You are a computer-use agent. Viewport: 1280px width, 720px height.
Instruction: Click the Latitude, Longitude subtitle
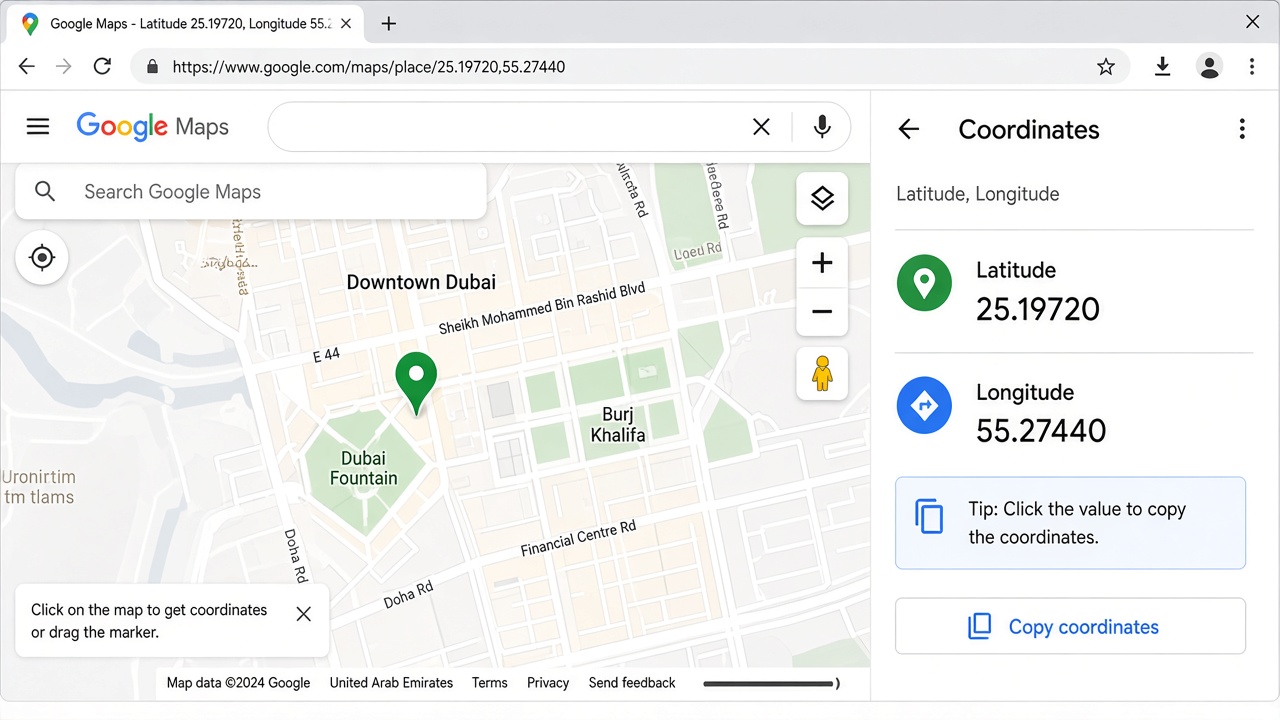click(977, 194)
